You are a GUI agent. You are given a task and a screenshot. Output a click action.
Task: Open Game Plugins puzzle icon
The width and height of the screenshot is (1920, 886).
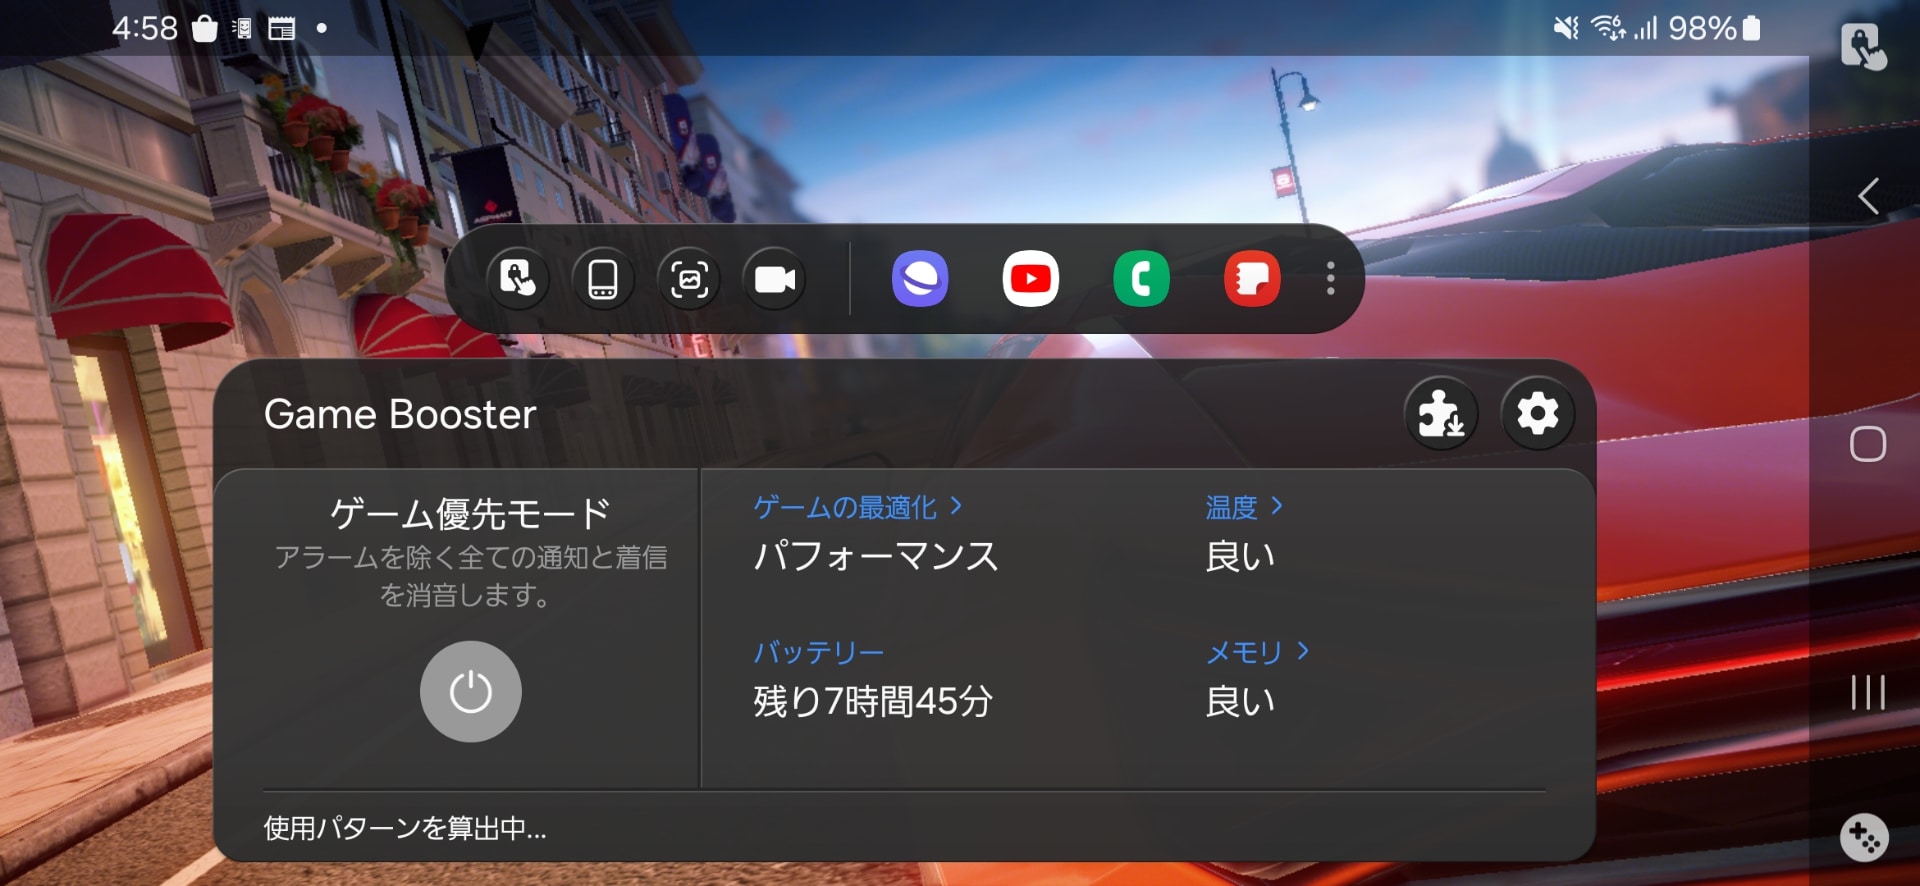tap(1441, 413)
